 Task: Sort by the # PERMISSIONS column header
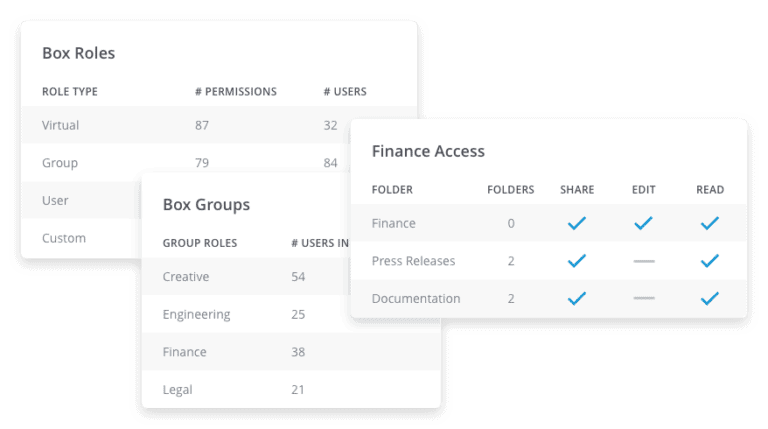pos(236,92)
